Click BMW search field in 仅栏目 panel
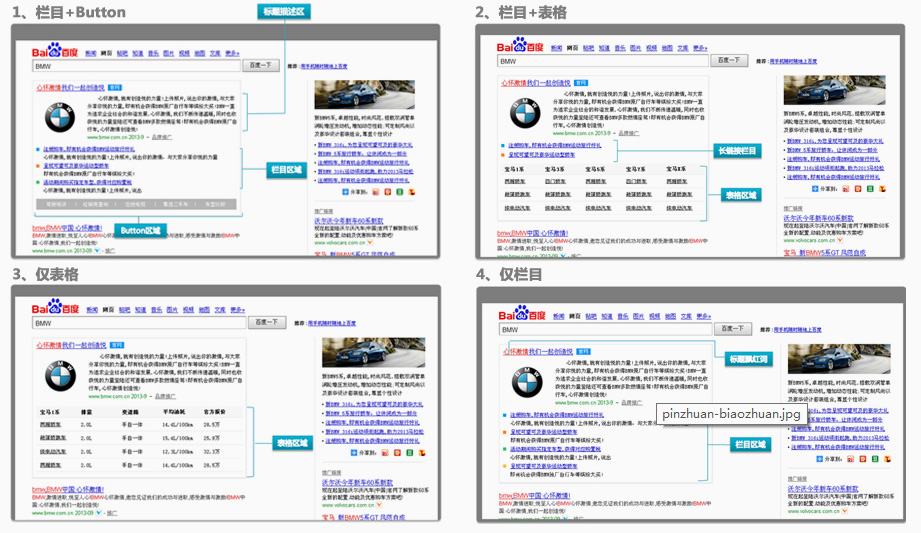921x533 pixels. (606, 330)
